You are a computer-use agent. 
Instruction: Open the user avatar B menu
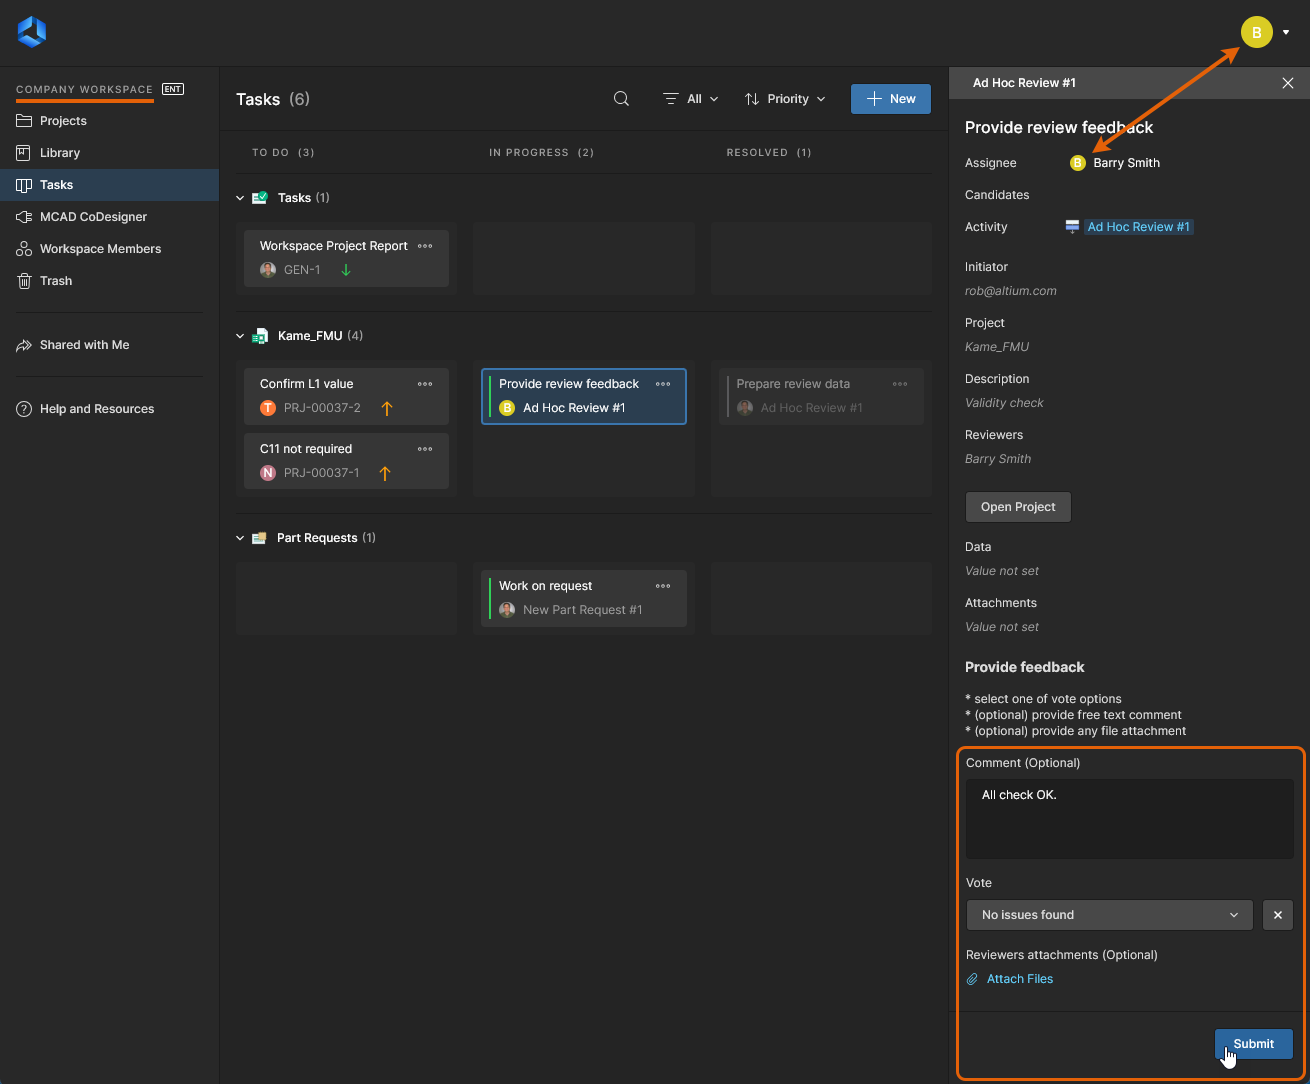click(1257, 33)
